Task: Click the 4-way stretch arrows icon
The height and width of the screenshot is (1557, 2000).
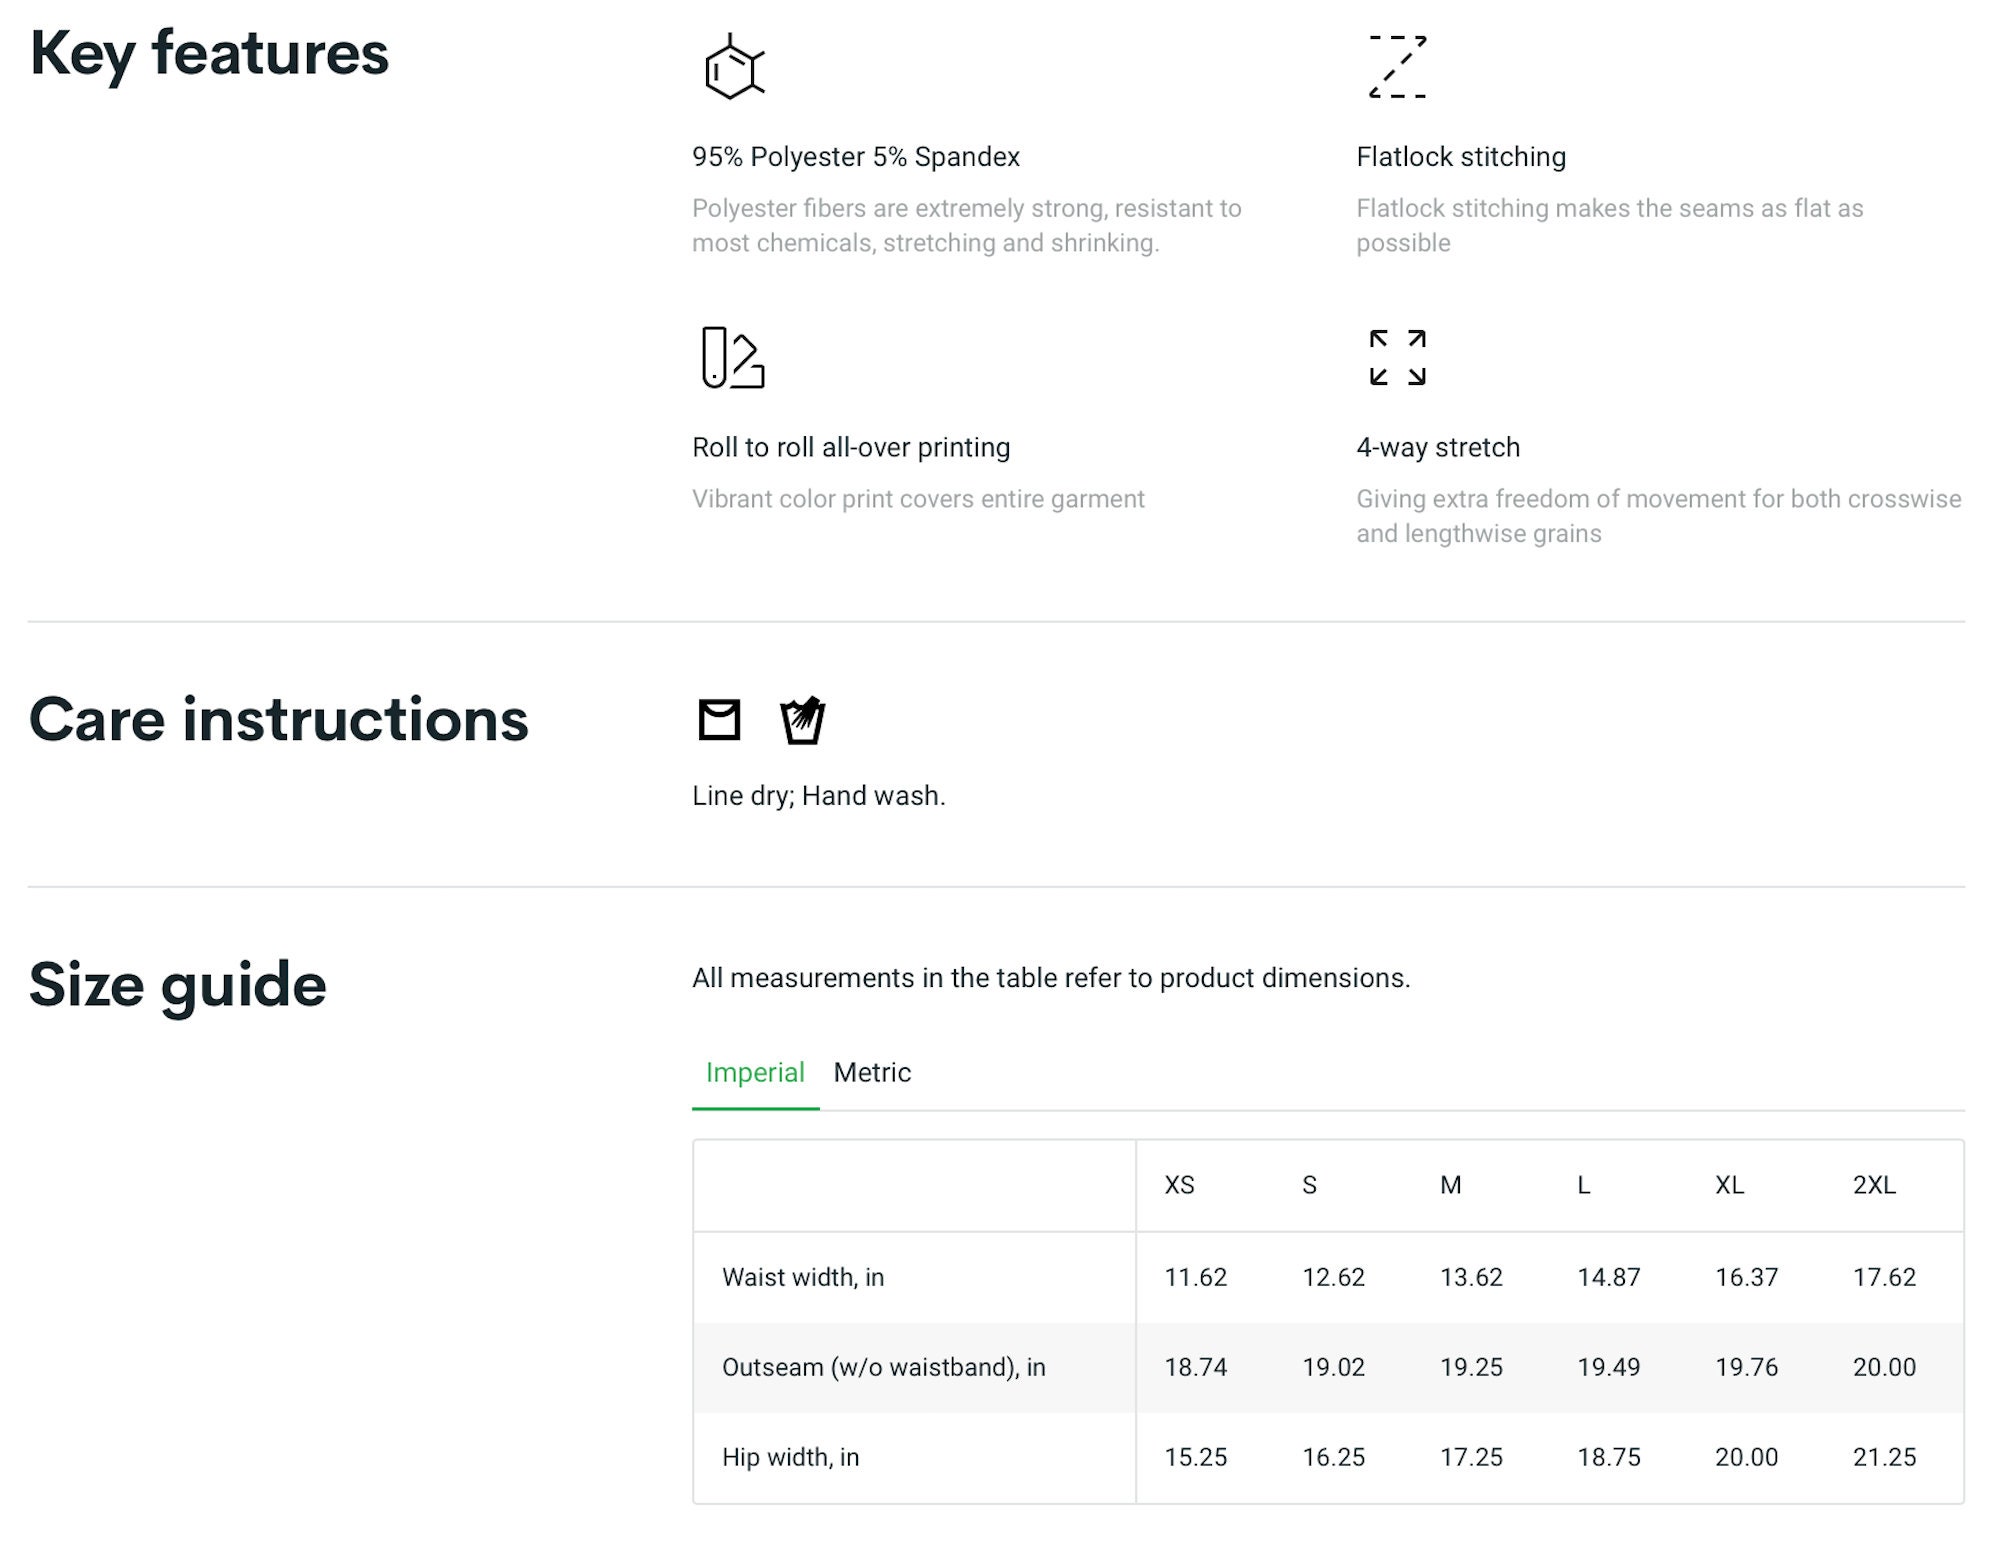Action: coord(1397,357)
